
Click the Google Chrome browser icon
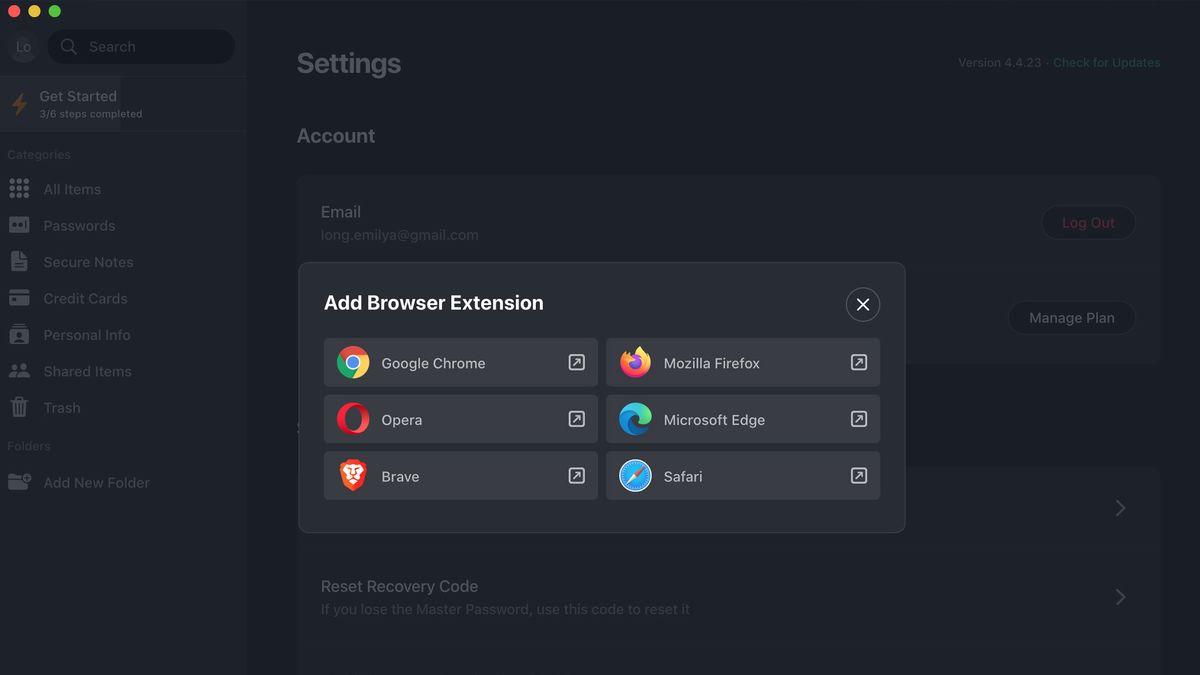(x=353, y=362)
